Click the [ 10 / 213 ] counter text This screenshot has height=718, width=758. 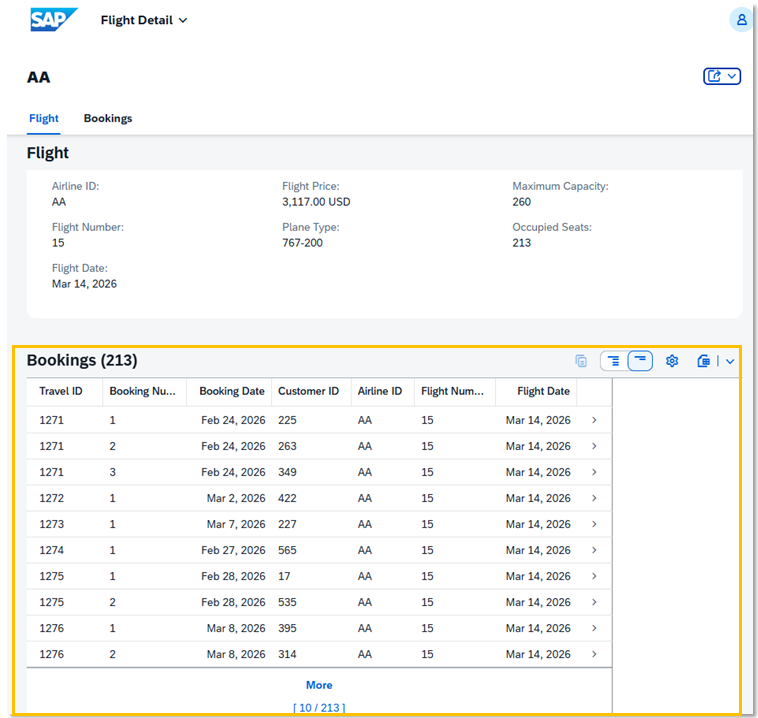[x=319, y=708]
